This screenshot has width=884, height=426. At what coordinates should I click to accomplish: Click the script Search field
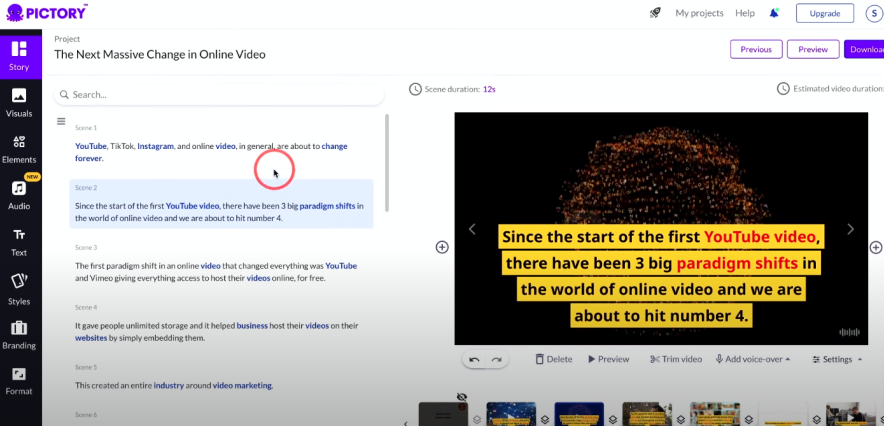(x=220, y=94)
